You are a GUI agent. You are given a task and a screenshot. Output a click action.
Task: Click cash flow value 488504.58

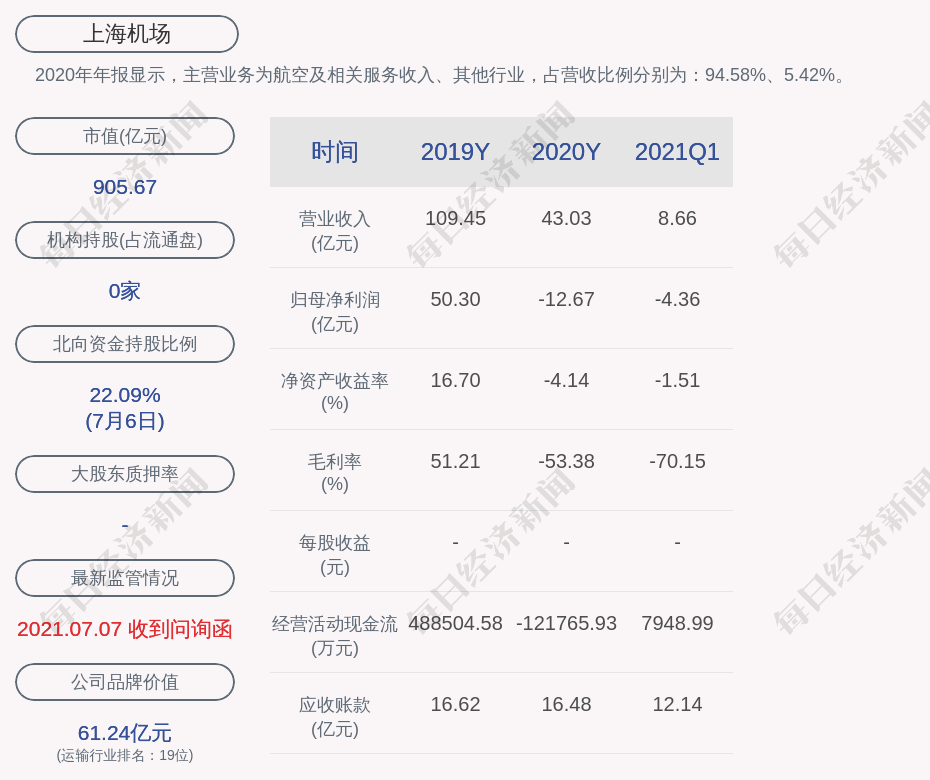tap(455, 623)
